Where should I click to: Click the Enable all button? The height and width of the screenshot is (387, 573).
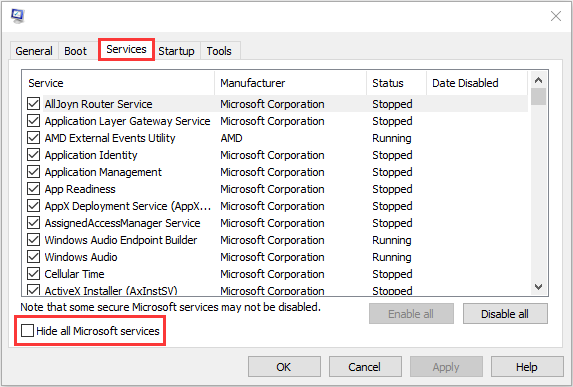coord(411,314)
